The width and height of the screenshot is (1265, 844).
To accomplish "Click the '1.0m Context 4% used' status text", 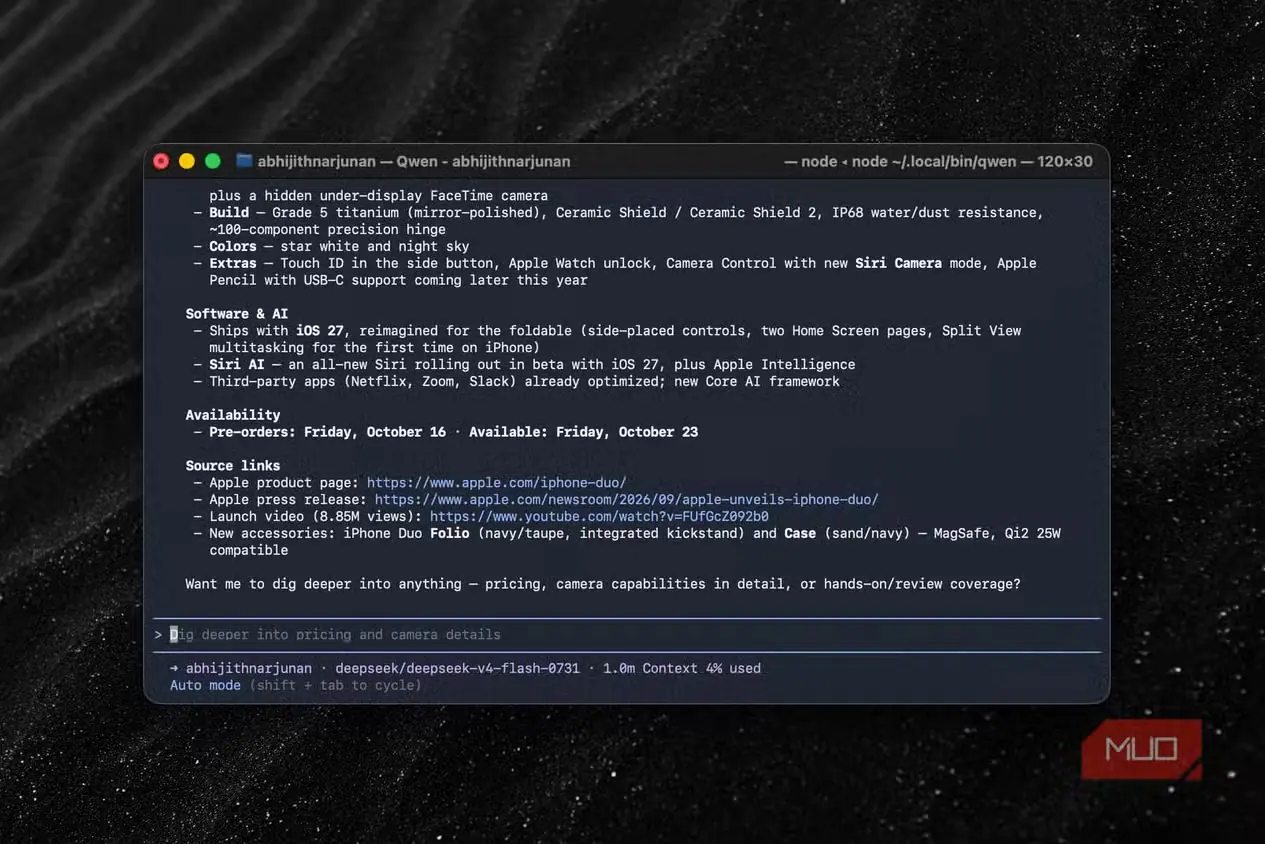I will pyautogui.click(x=682, y=669).
